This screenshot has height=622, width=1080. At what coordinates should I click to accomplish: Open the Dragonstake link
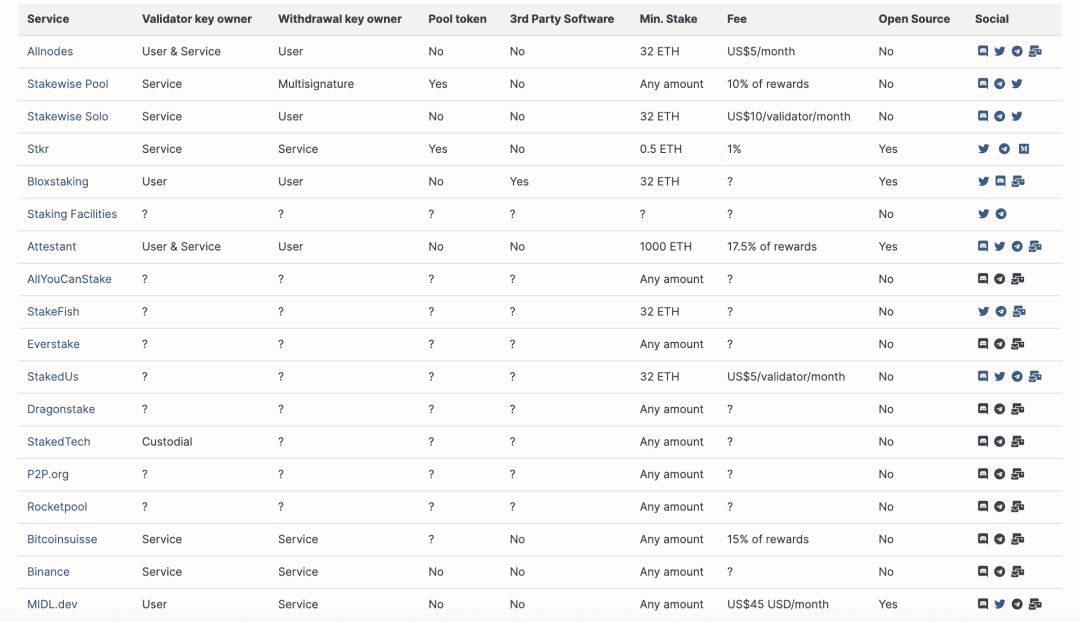tap(61, 409)
